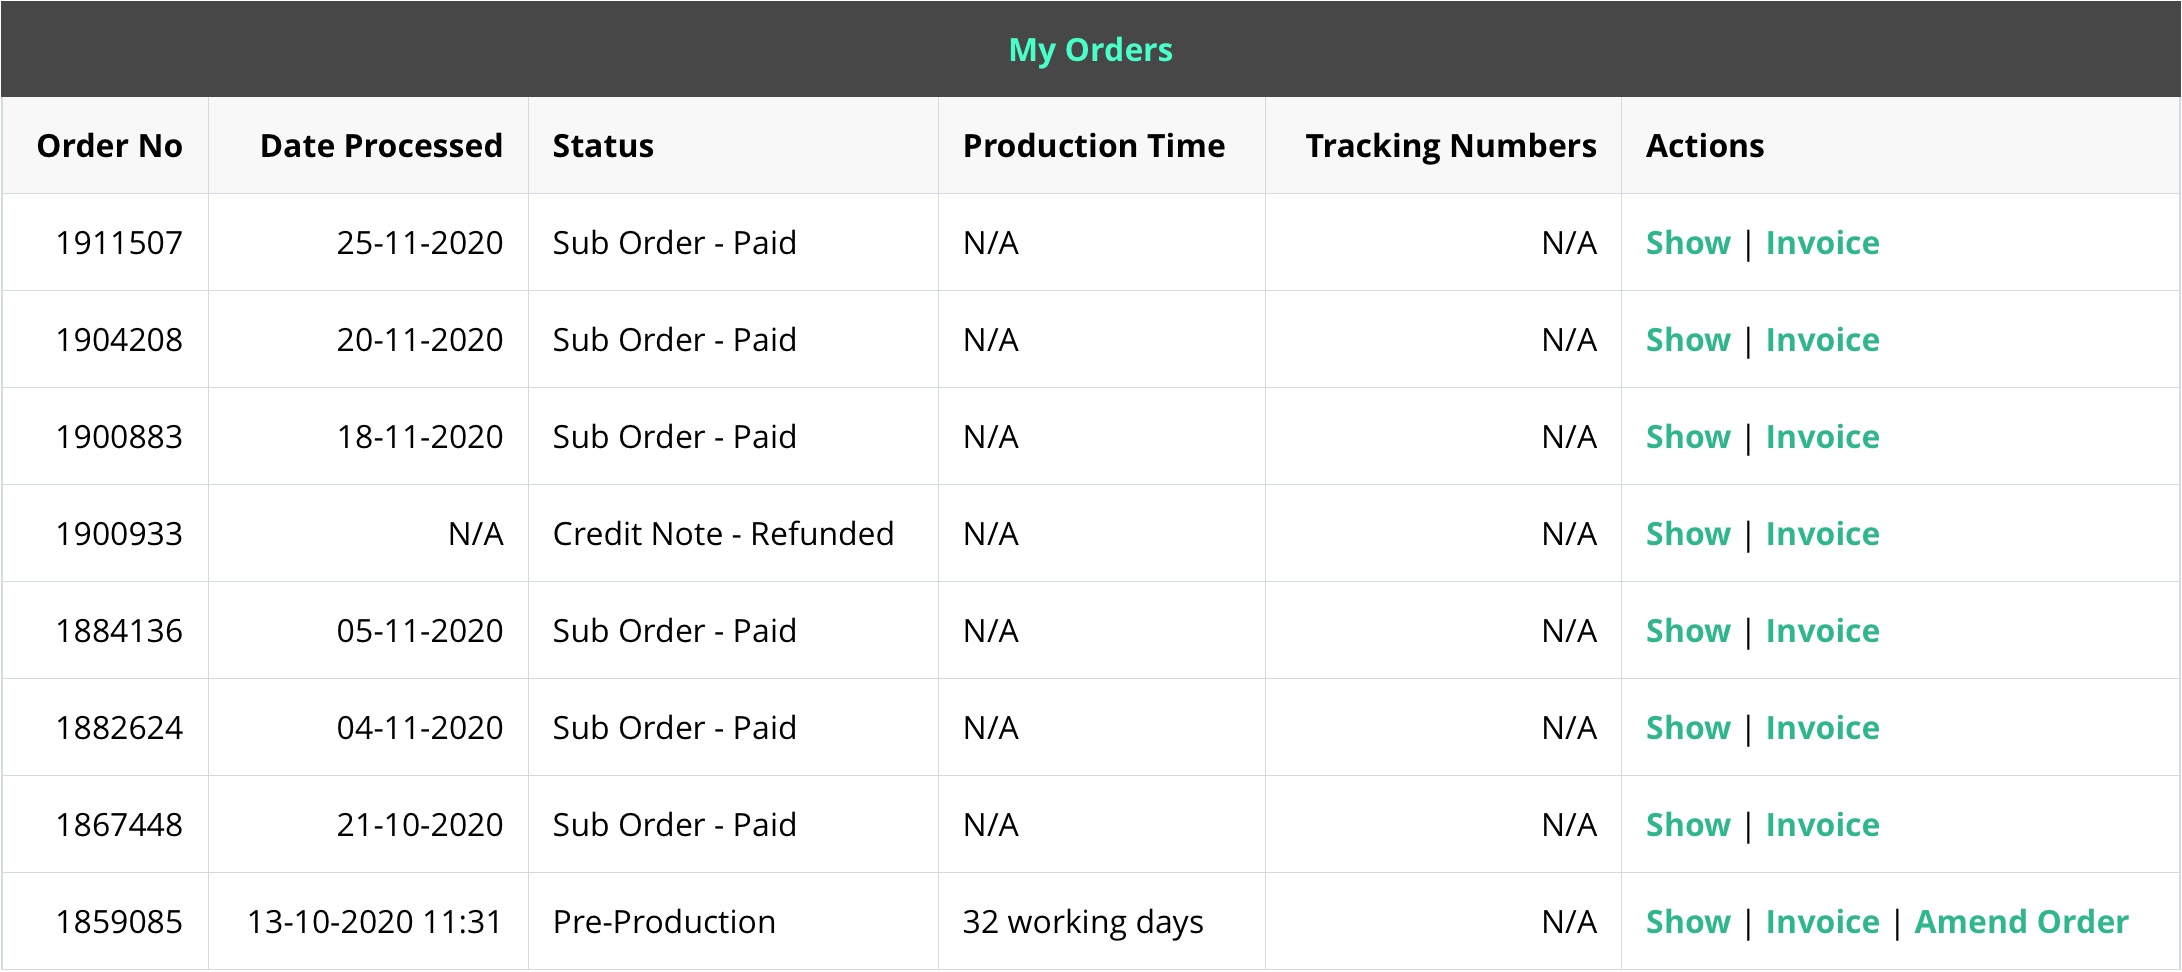This screenshot has height=972, width=2182.
Task: Click the Date Processed column header
Action: pos(381,146)
